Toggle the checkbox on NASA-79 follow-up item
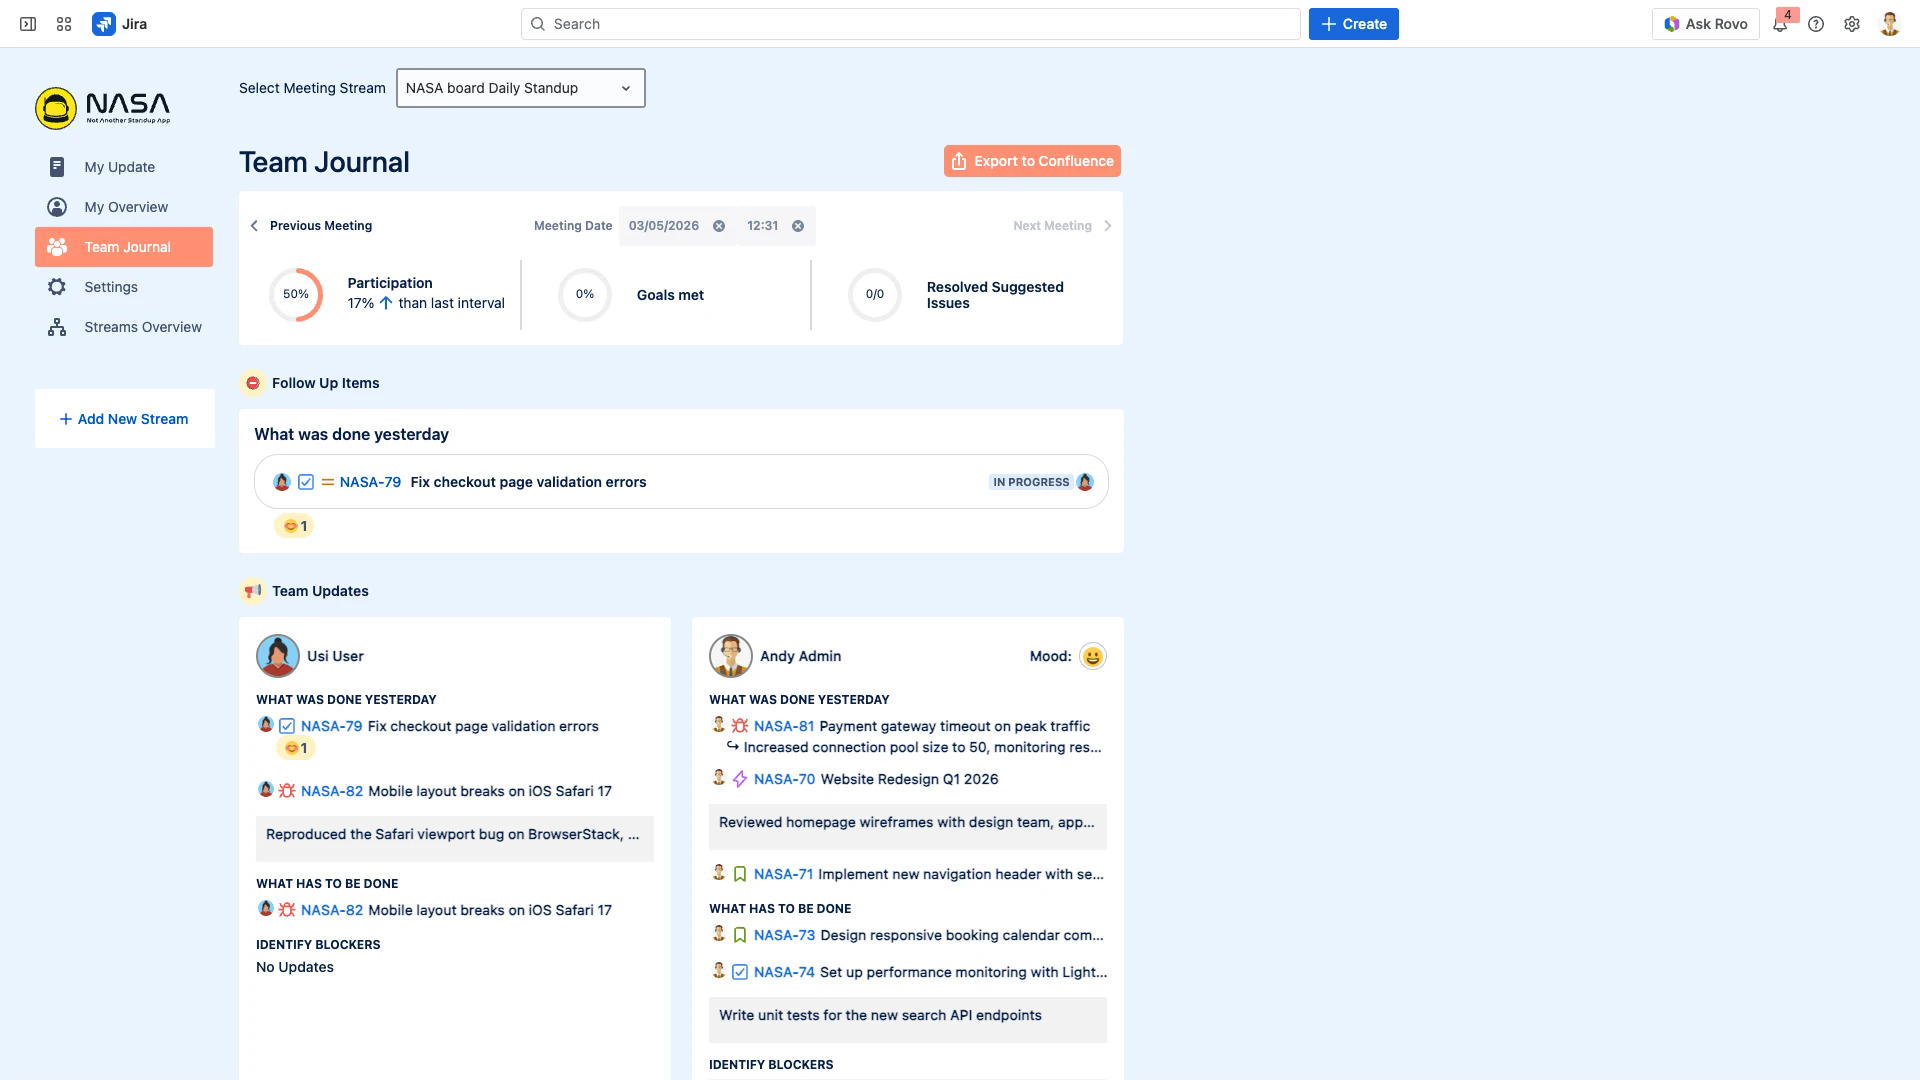This screenshot has height=1080, width=1920. tap(305, 481)
